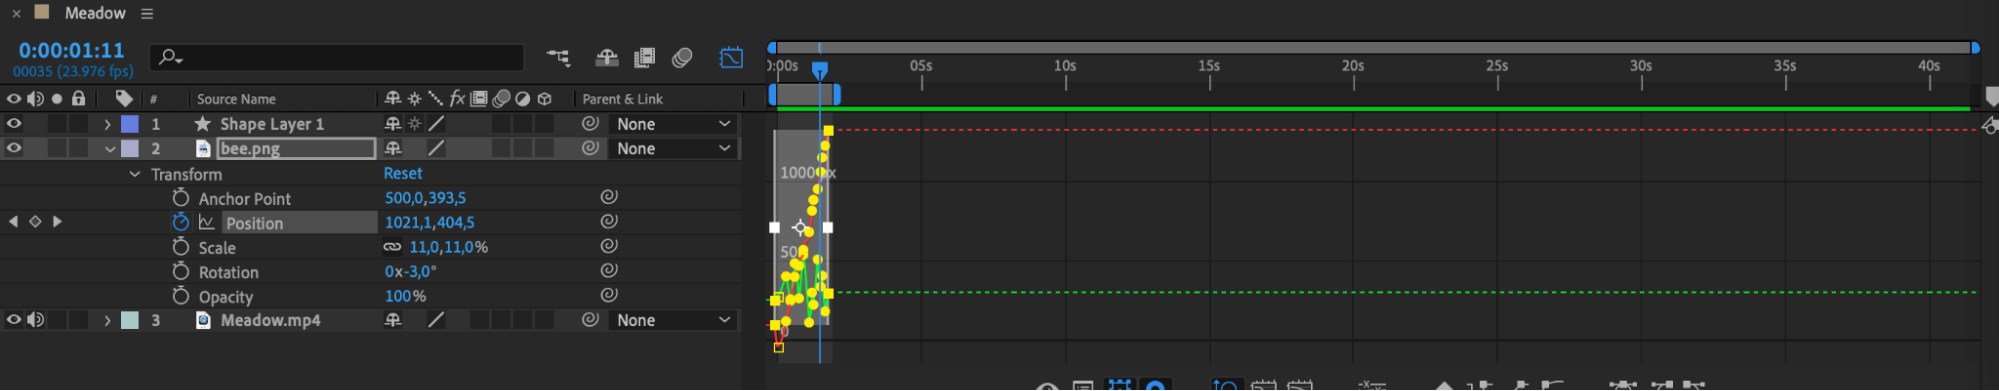
Task: Open parent dropdown for the Meadow.mp4 layer
Action: pos(673,320)
